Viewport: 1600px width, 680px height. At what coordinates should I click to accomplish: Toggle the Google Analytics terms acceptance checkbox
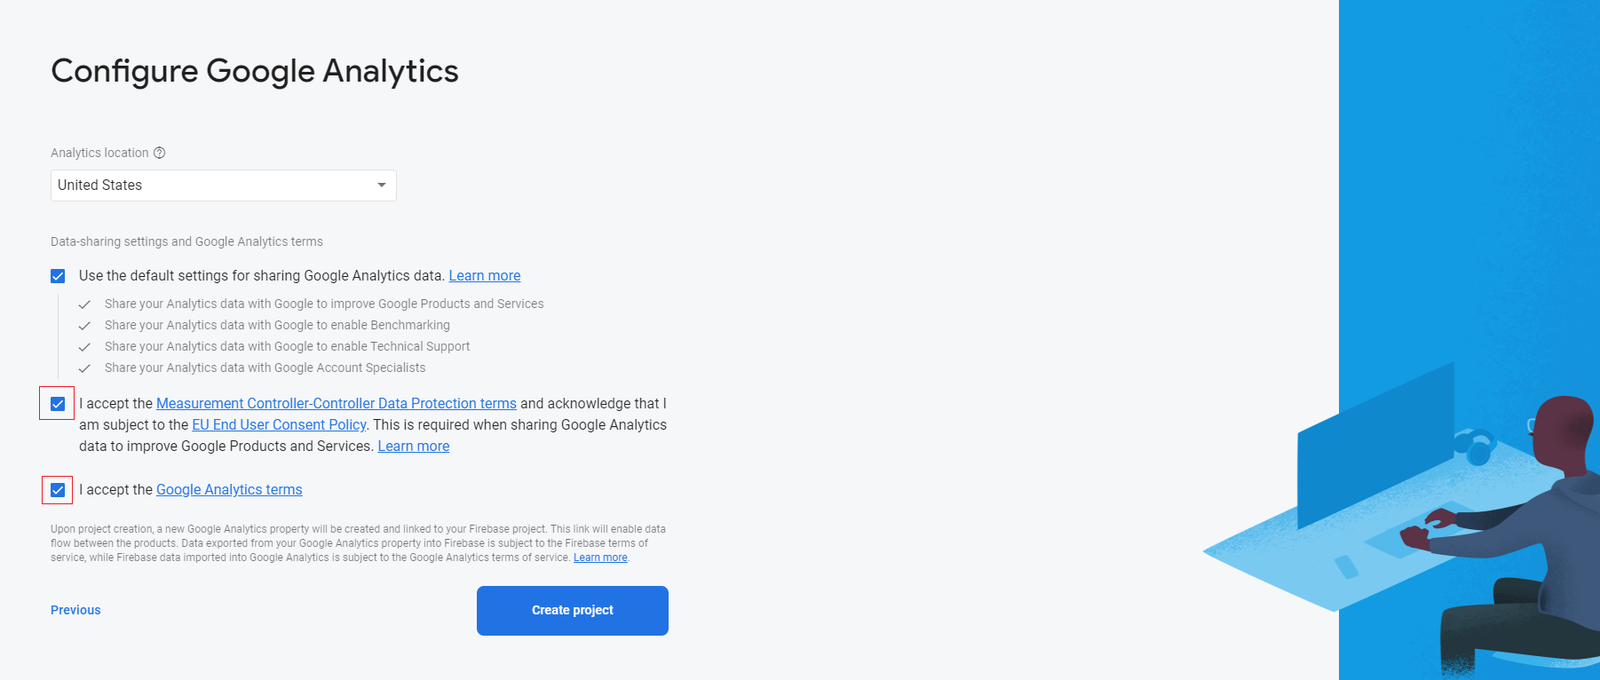[58, 490]
